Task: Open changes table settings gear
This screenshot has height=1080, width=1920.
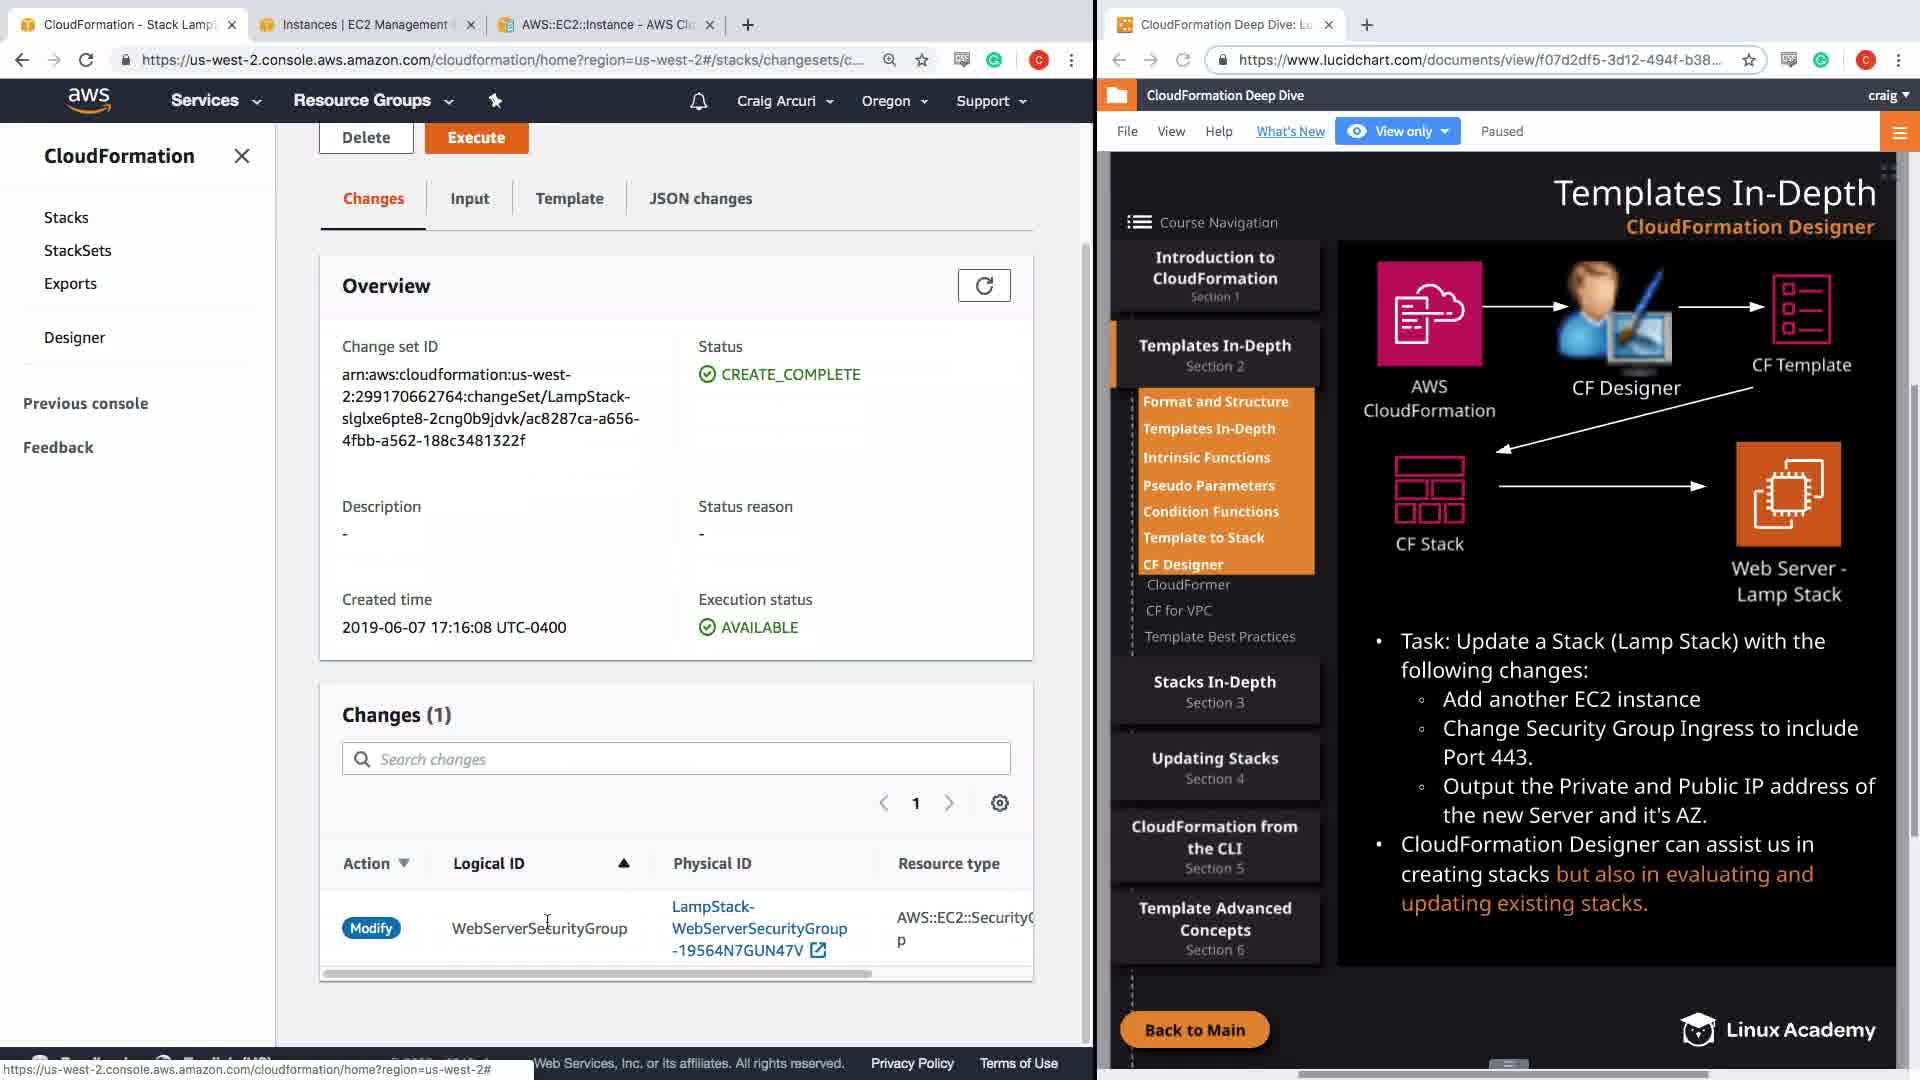Action: 999,803
